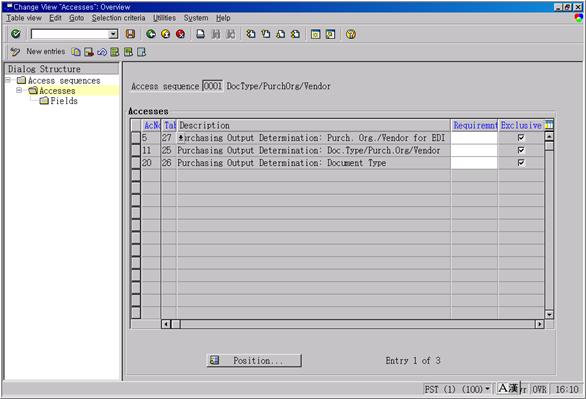Click Requirement field for access 20

(474, 163)
